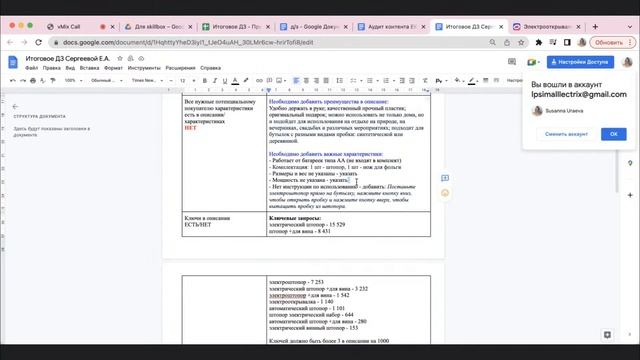
Task: Suggest emoji reaction via margin icon
Action: coord(445,193)
